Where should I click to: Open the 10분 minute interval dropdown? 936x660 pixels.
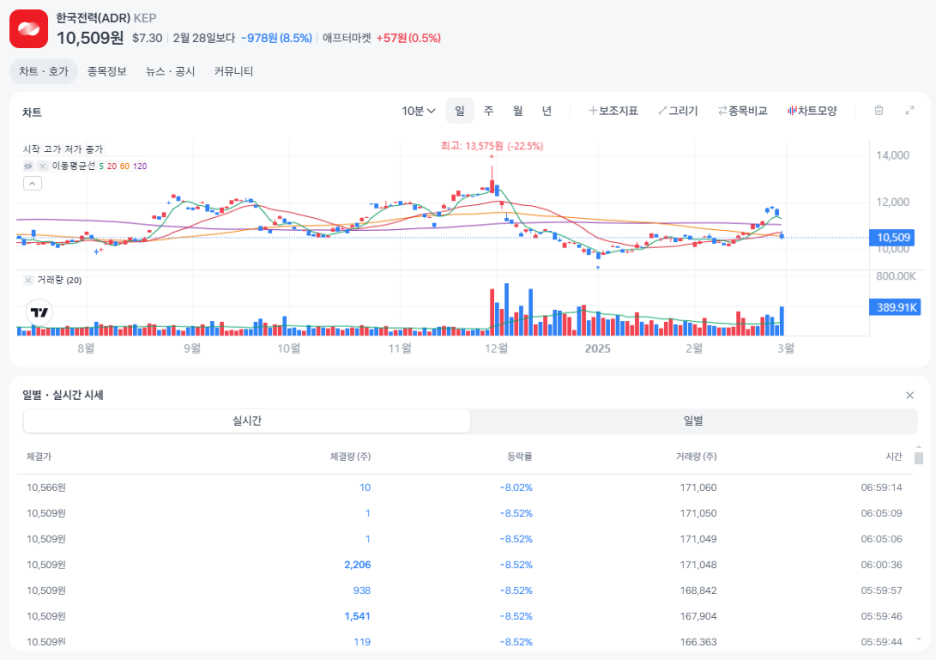(x=418, y=111)
